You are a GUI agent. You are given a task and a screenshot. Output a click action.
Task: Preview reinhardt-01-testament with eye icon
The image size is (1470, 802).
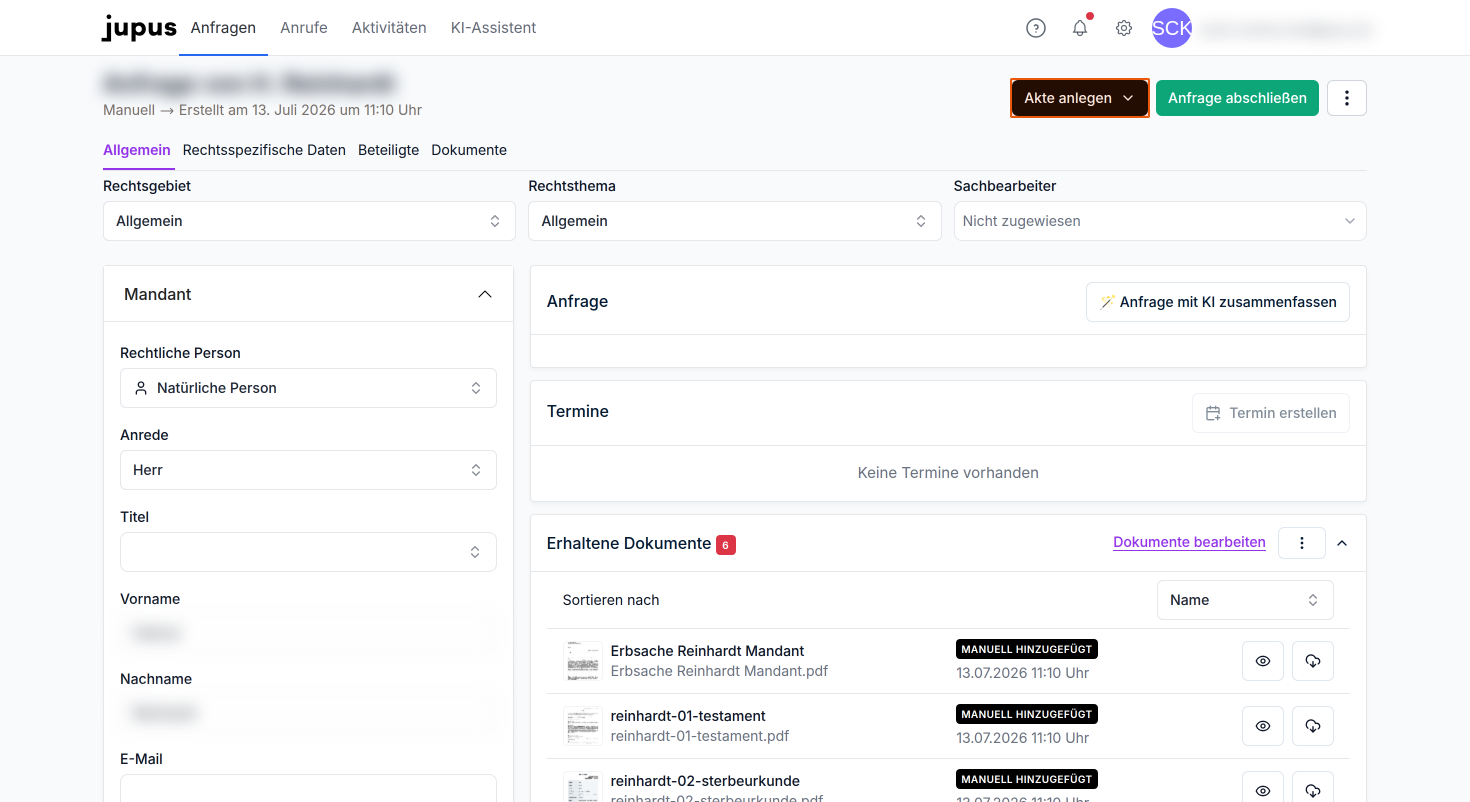pyautogui.click(x=1263, y=726)
